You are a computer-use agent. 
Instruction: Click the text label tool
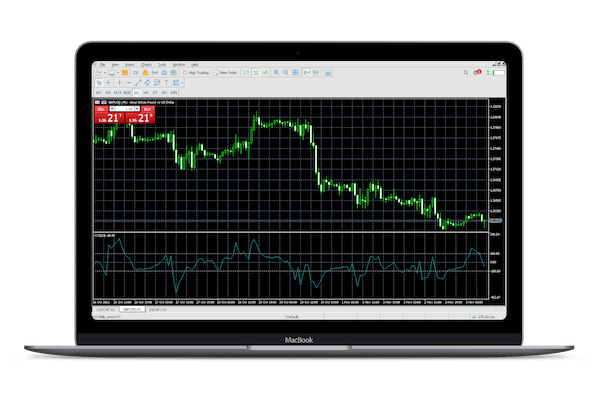tap(166, 82)
